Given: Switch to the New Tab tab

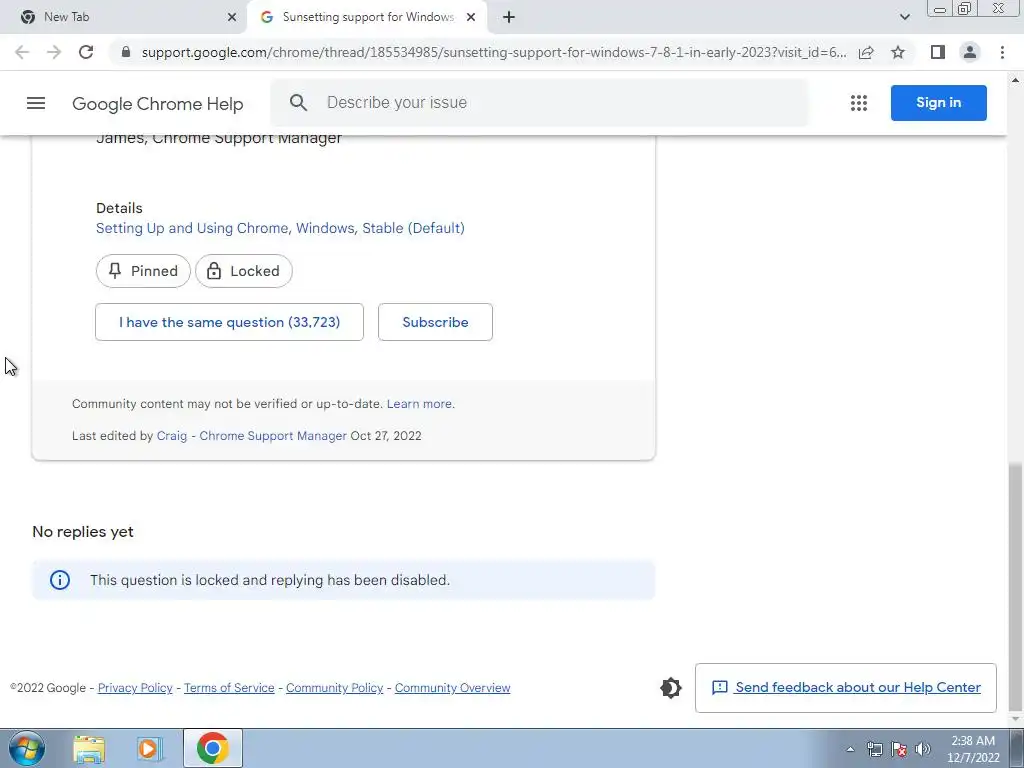Looking at the screenshot, I should click(x=123, y=18).
